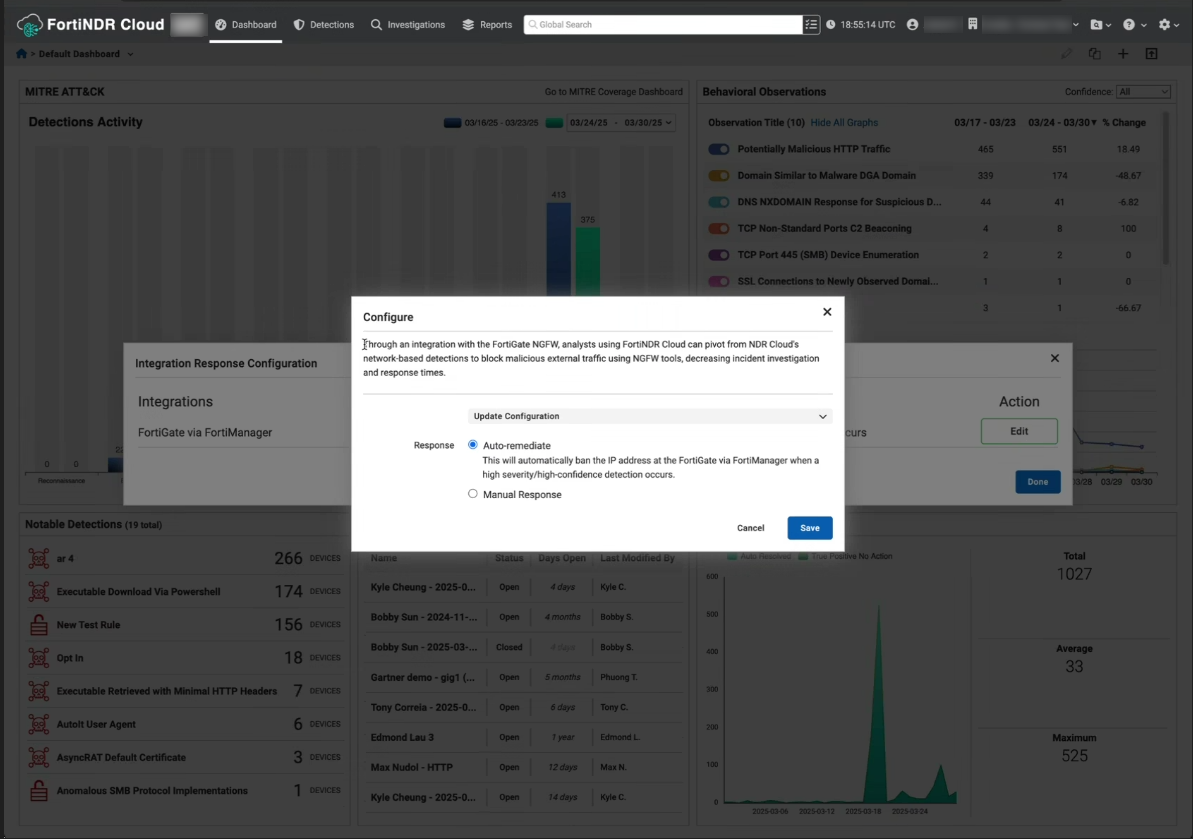Open the Detections tab
1193x839 pixels.
tap(323, 24)
